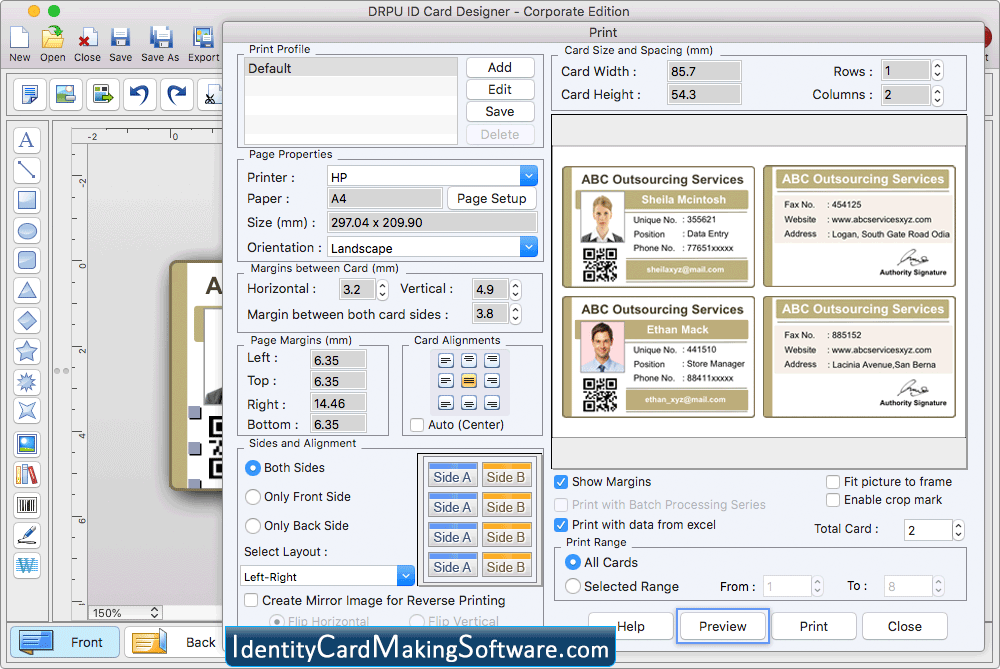Viewport: 1000px width, 669px height.
Task: Choose bottom-right card alignment icon
Action: 492,403
